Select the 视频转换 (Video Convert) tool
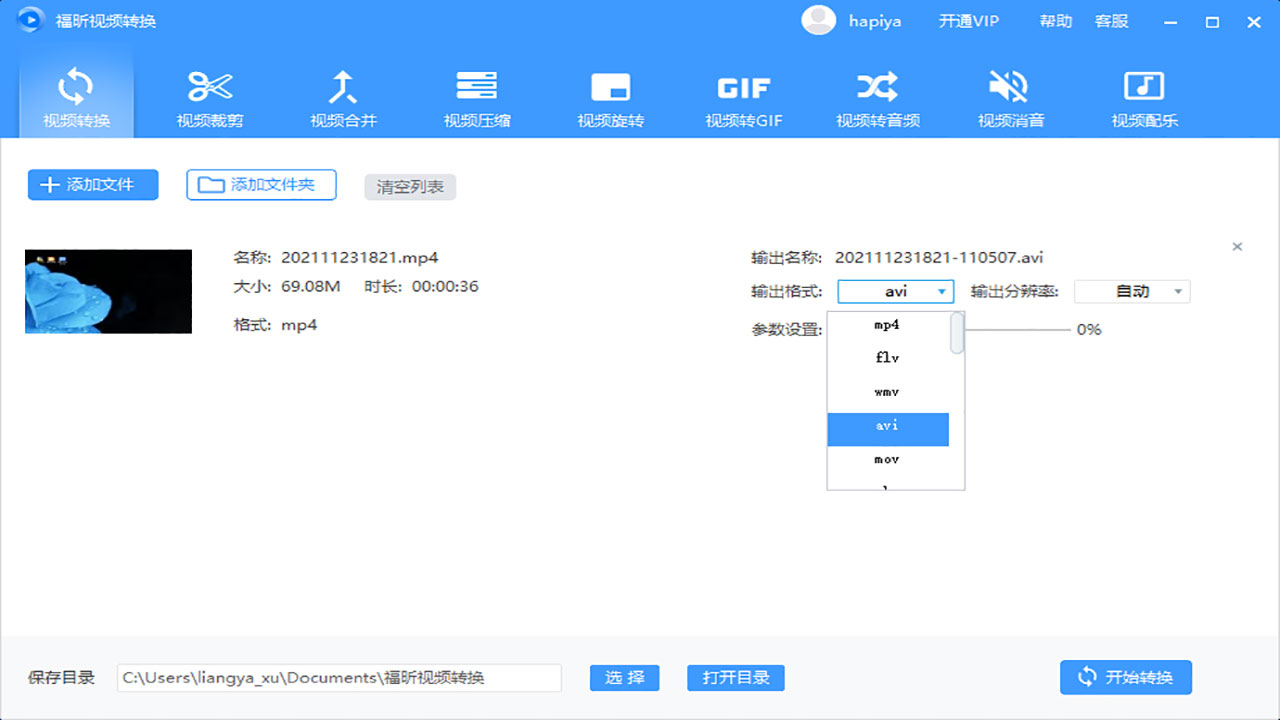The width and height of the screenshot is (1280, 720). tap(75, 95)
